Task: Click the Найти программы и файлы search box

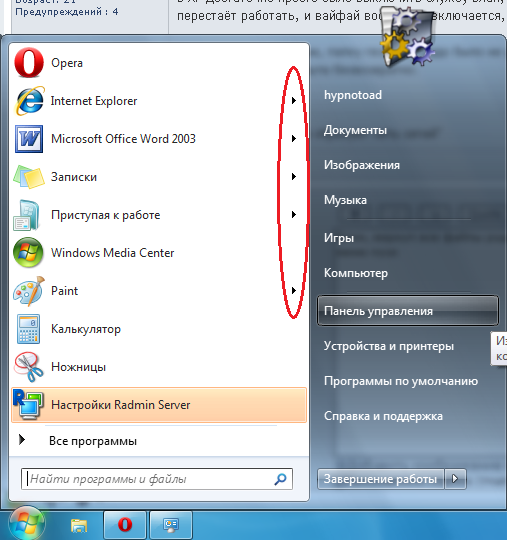Action: coord(157,479)
